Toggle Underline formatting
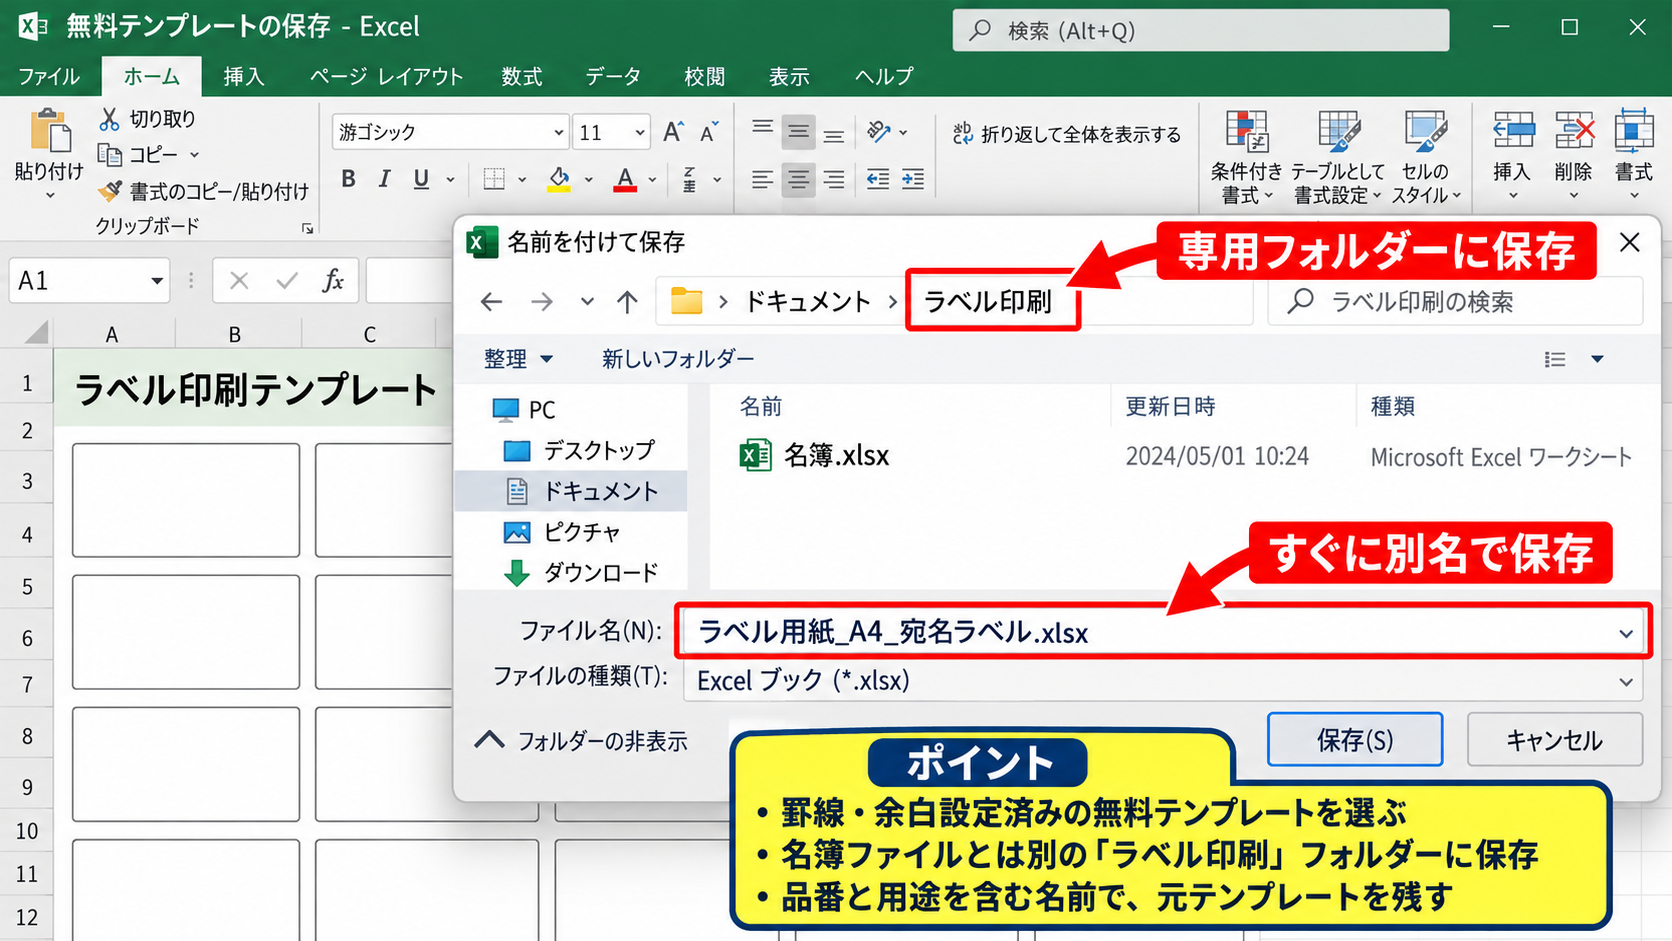Viewport: 1672px width, 941px height. (x=421, y=179)
